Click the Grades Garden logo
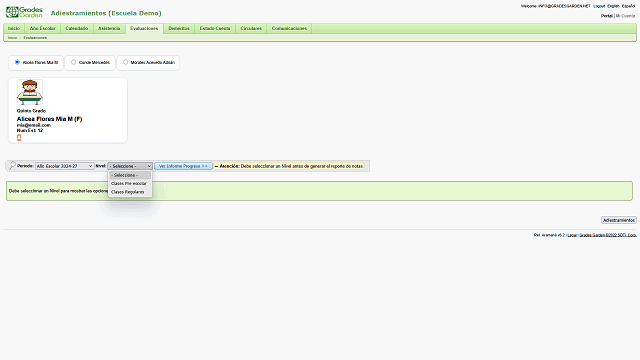Viewport: 640px width, 360px height. (24, 12)
